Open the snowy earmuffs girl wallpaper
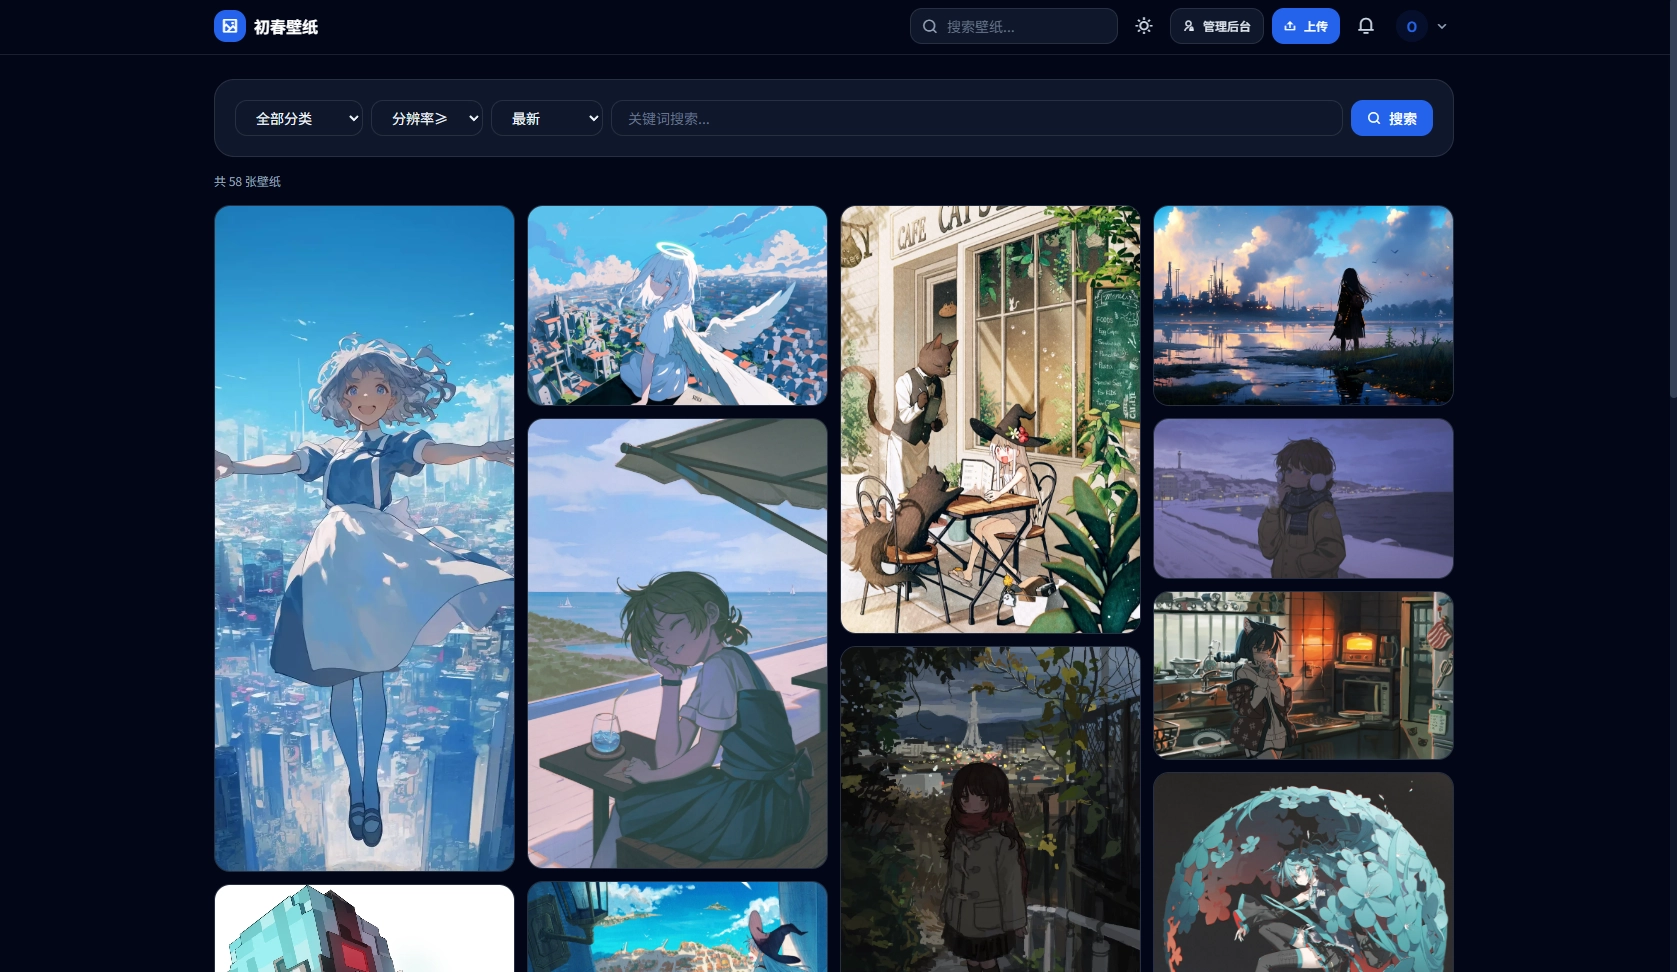 pos(1303,498)
